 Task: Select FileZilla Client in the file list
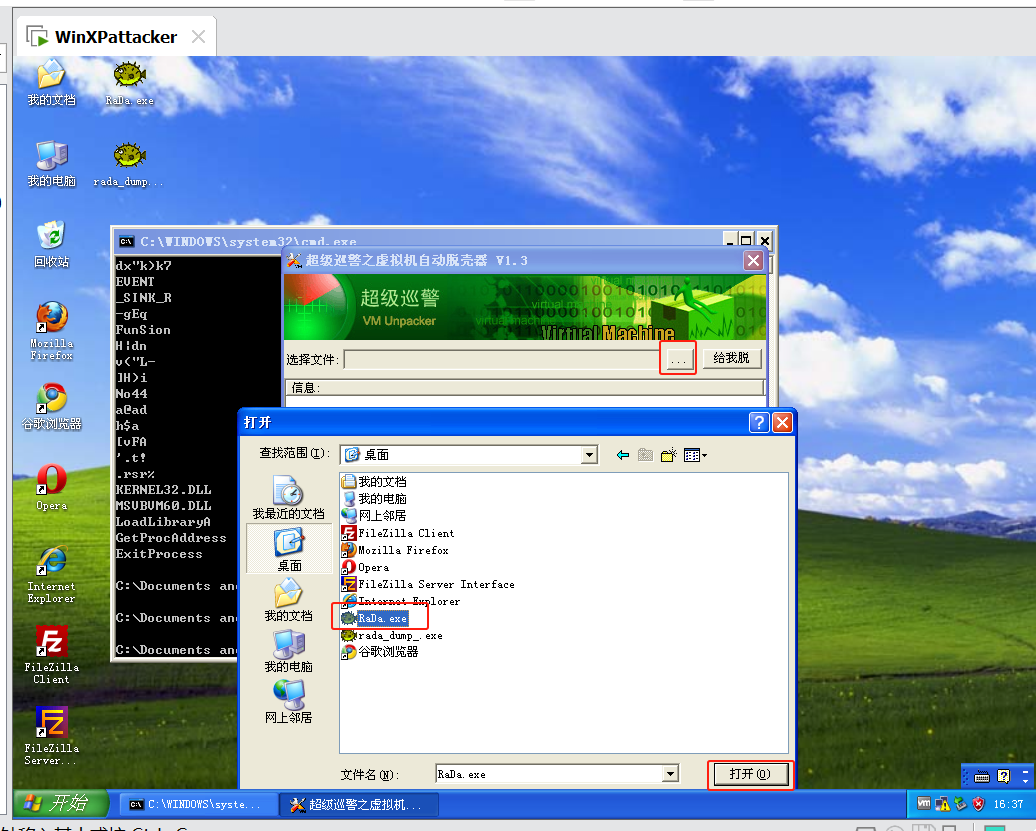tap(398, 533)
